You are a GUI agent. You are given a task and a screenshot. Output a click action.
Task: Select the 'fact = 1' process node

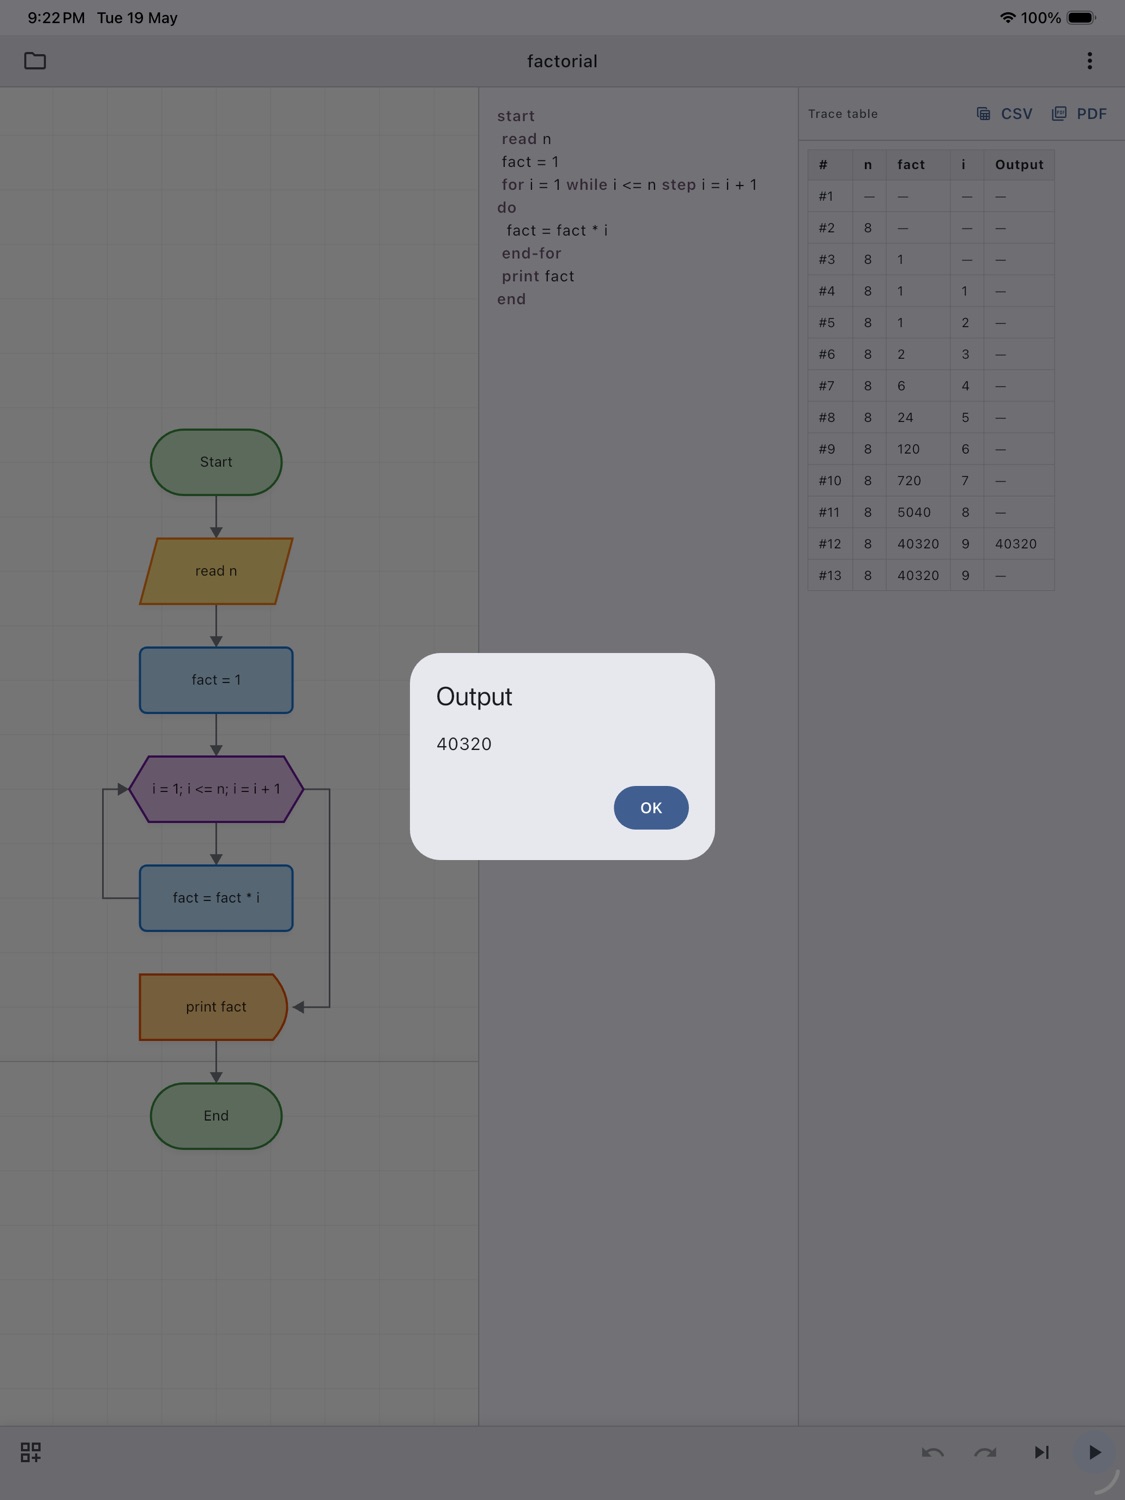[x=216, y=680]
